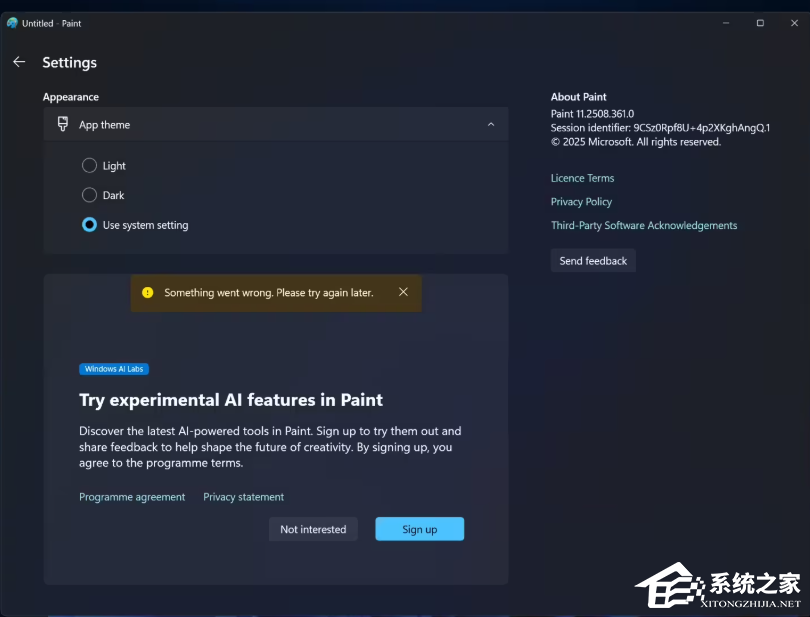Click the 'Send feedback' button
Screen dimensions: 810x617
click(593, 260)
